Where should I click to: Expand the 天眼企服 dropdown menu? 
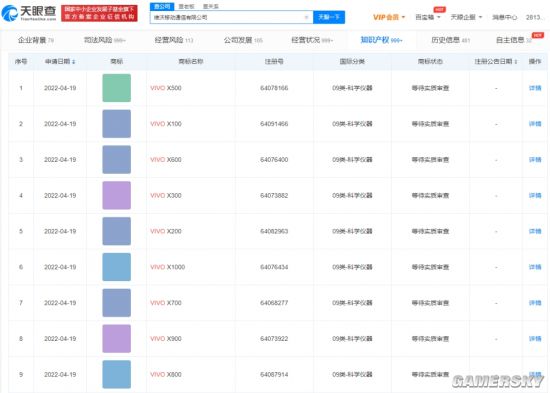(x=466, y=17)
